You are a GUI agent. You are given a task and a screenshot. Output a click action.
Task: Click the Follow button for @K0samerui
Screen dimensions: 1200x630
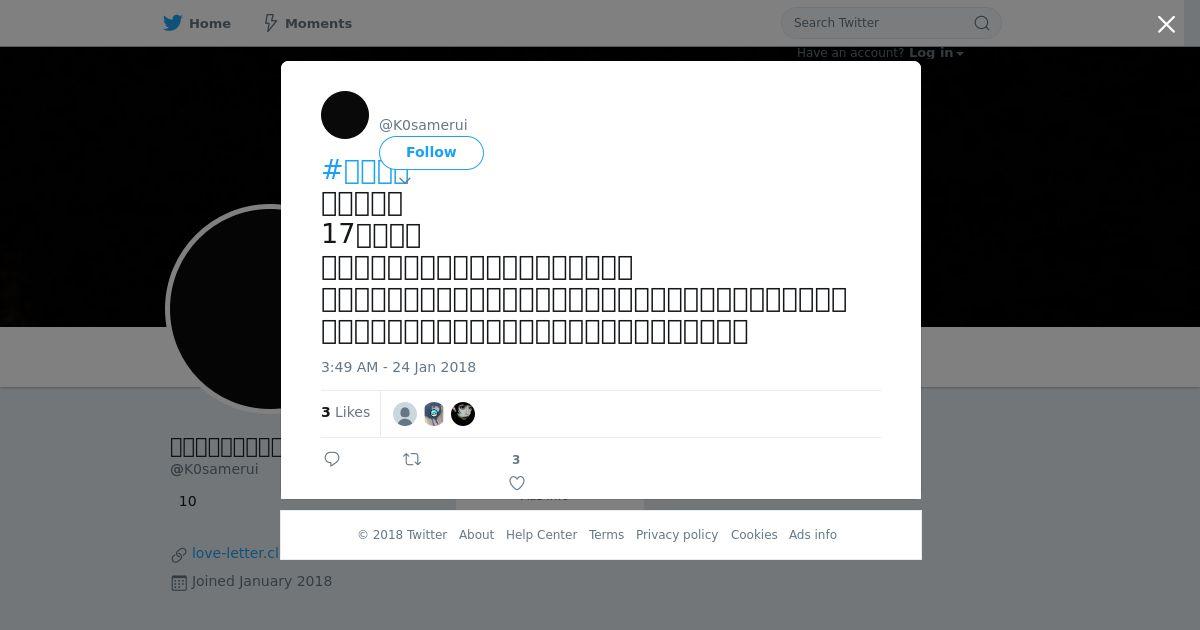click(x=431, y=152)
